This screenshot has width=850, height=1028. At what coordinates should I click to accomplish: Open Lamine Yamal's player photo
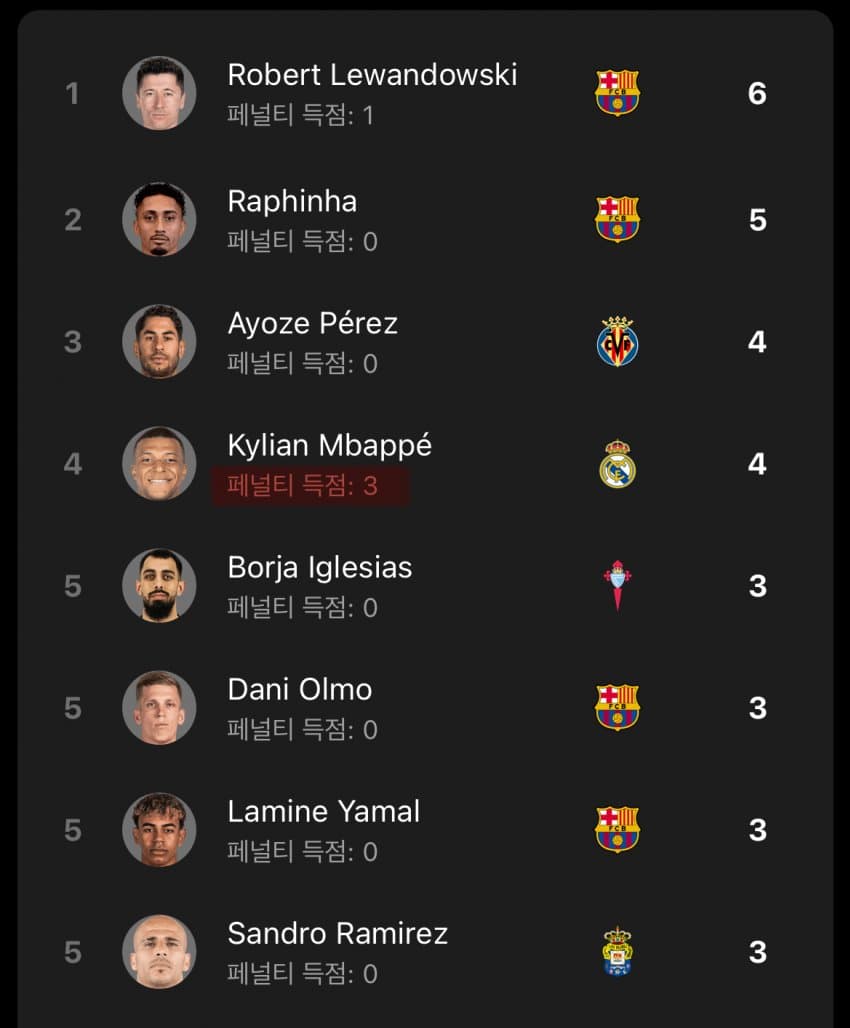[x=159, y=830]
